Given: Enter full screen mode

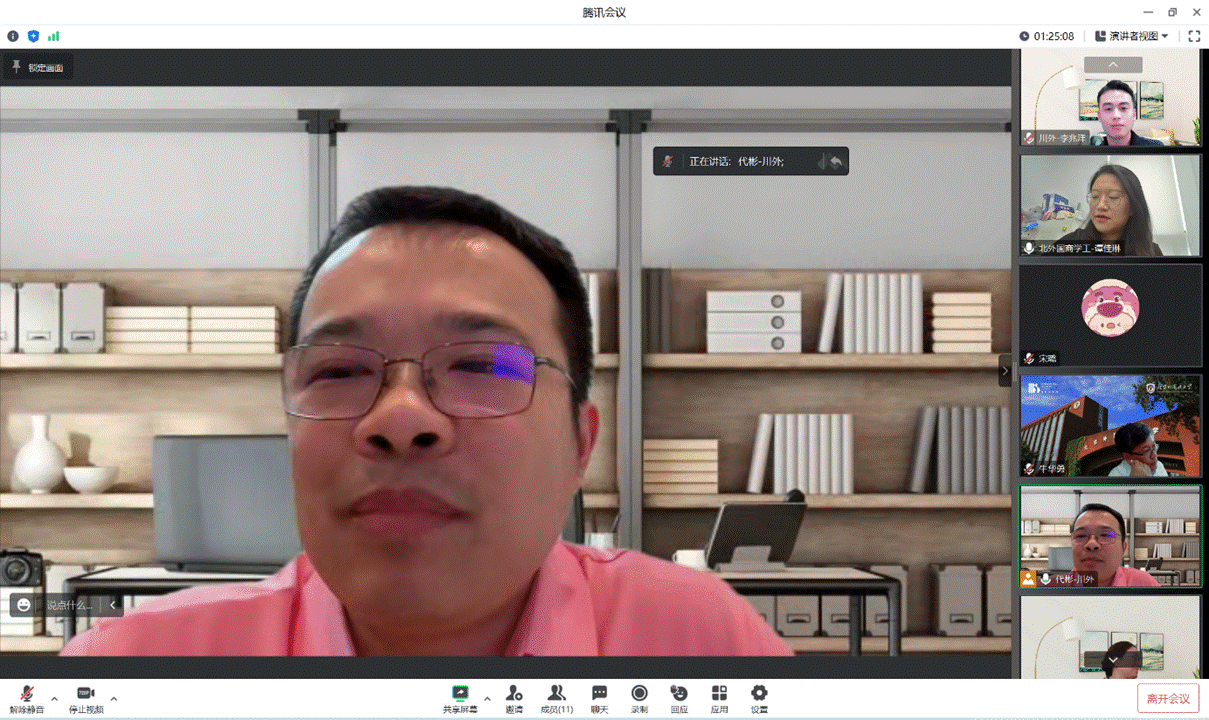Looking at the screenshot, I should (1194, 36).
